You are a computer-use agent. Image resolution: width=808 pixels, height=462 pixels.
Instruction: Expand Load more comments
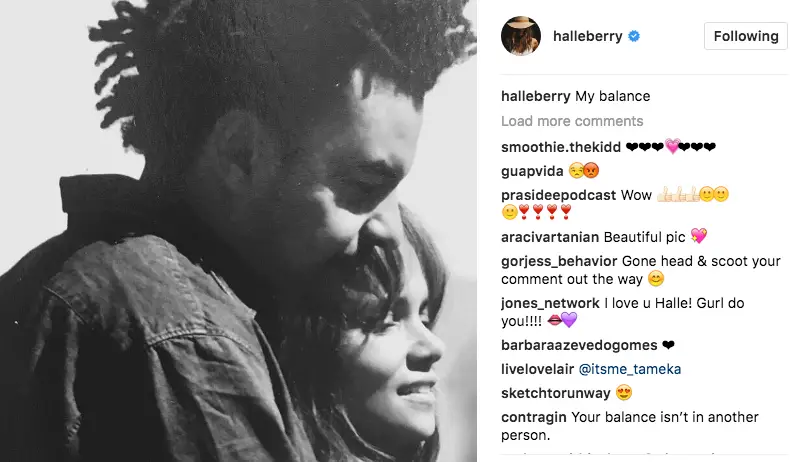[572, 121]
